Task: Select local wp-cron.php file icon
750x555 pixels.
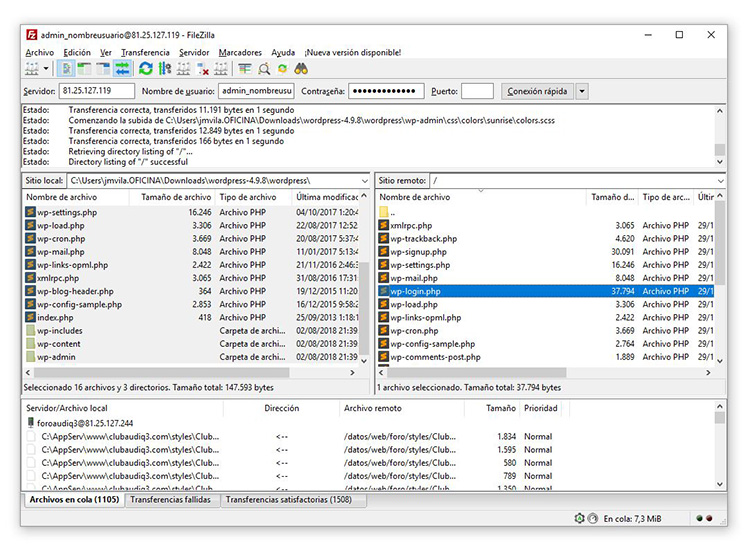Action: [x=31, y=238]
